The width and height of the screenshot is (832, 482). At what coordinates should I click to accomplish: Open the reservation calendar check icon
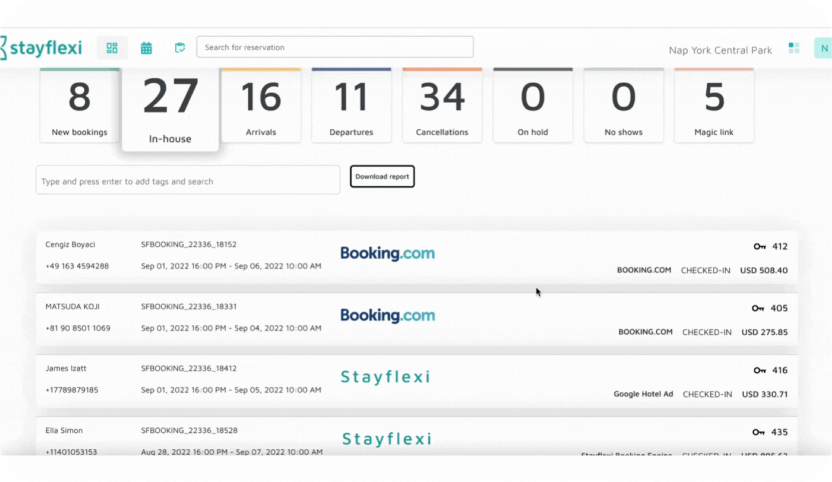(x=180, y=48)
